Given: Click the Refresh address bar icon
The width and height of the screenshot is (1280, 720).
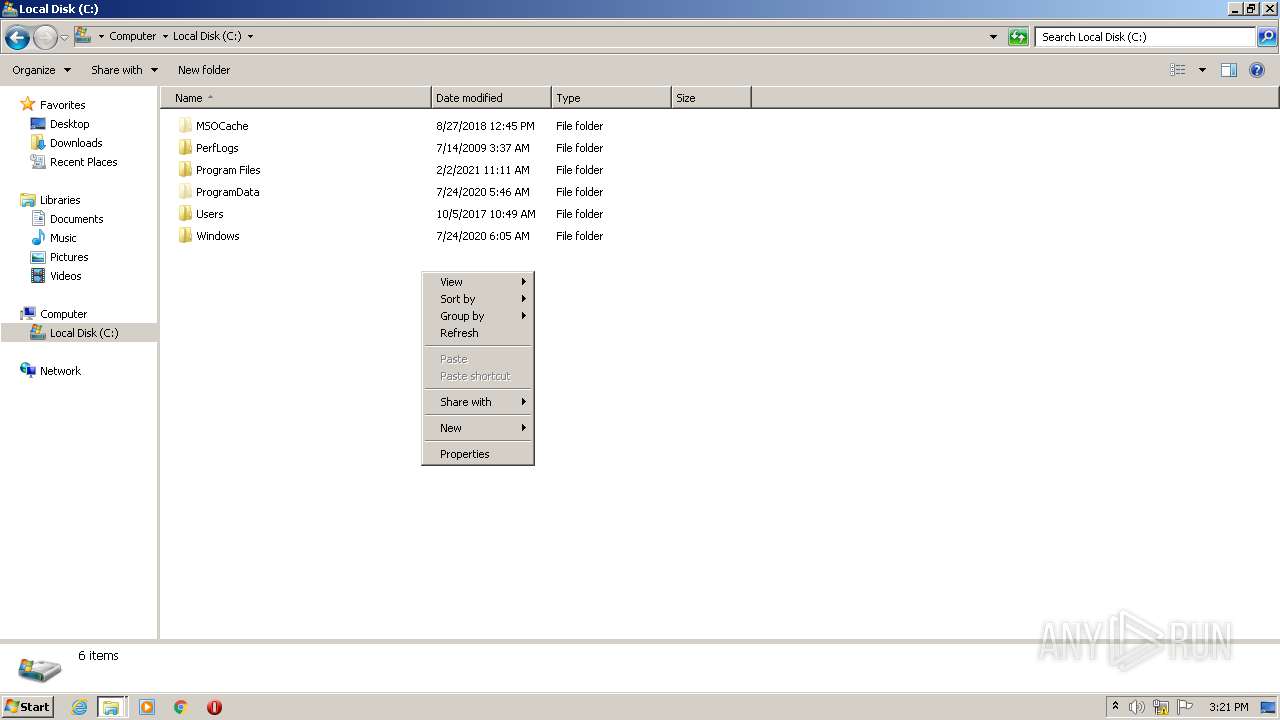Looking at the screenshot, I should pyautogui.click(x=1018, y=37).
